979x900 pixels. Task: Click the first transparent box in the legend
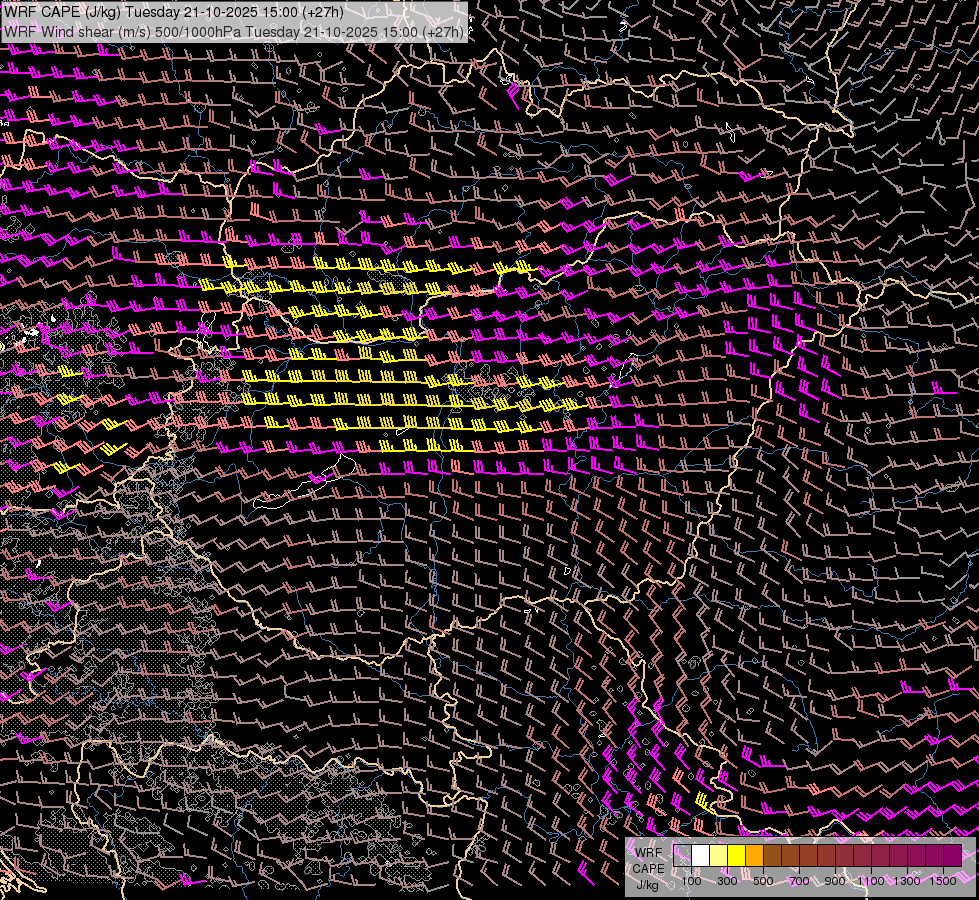(x=683, y=855)
